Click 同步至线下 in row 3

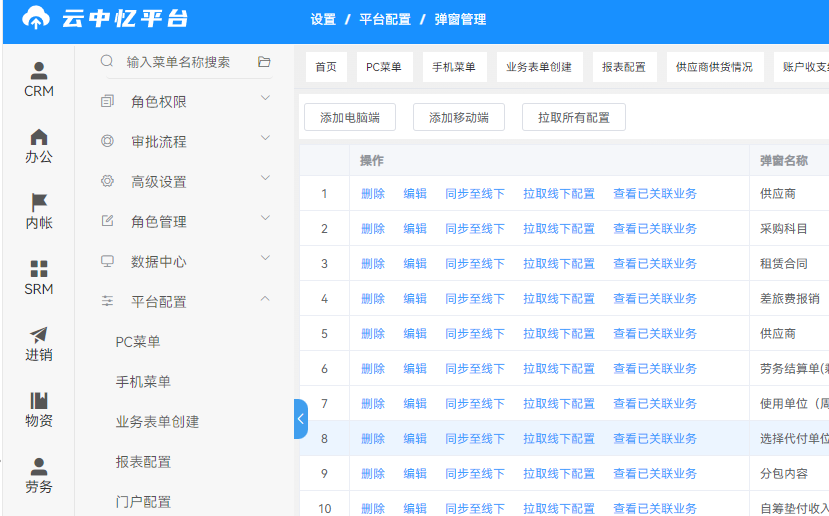tap(475, 263)
